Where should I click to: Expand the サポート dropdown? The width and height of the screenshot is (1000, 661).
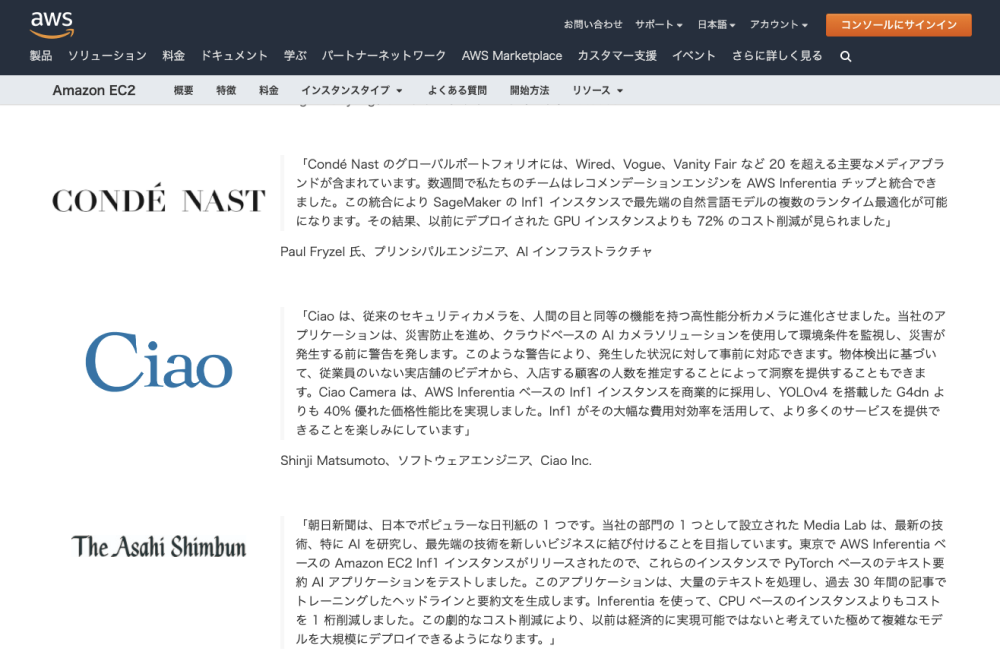pos(659,24)
